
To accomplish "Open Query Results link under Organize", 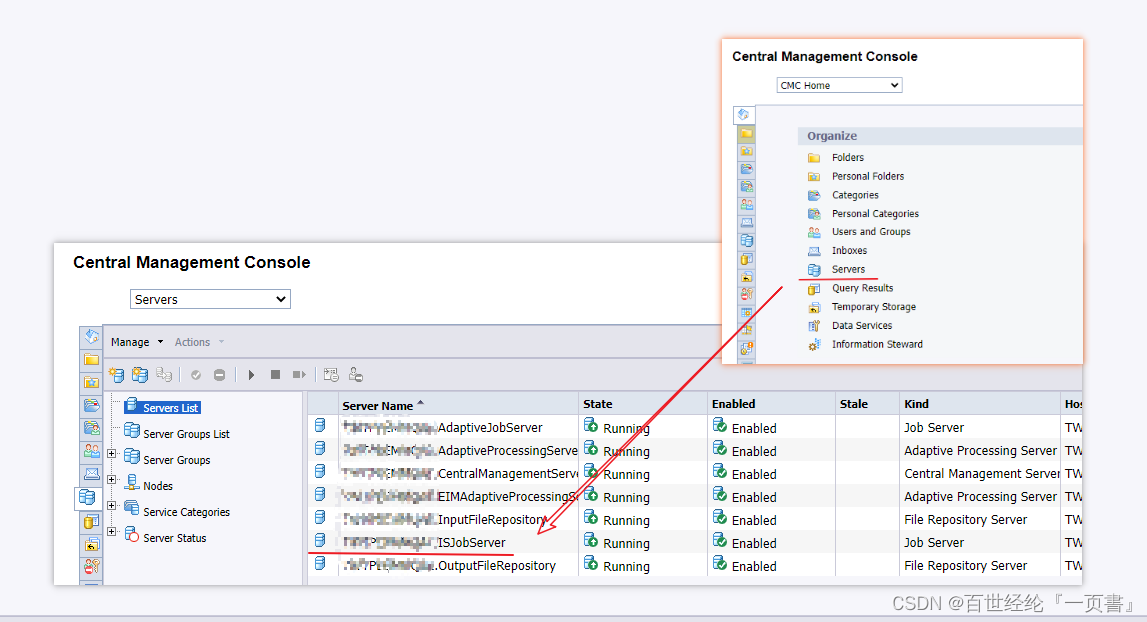I will click(x=862, y=288).
